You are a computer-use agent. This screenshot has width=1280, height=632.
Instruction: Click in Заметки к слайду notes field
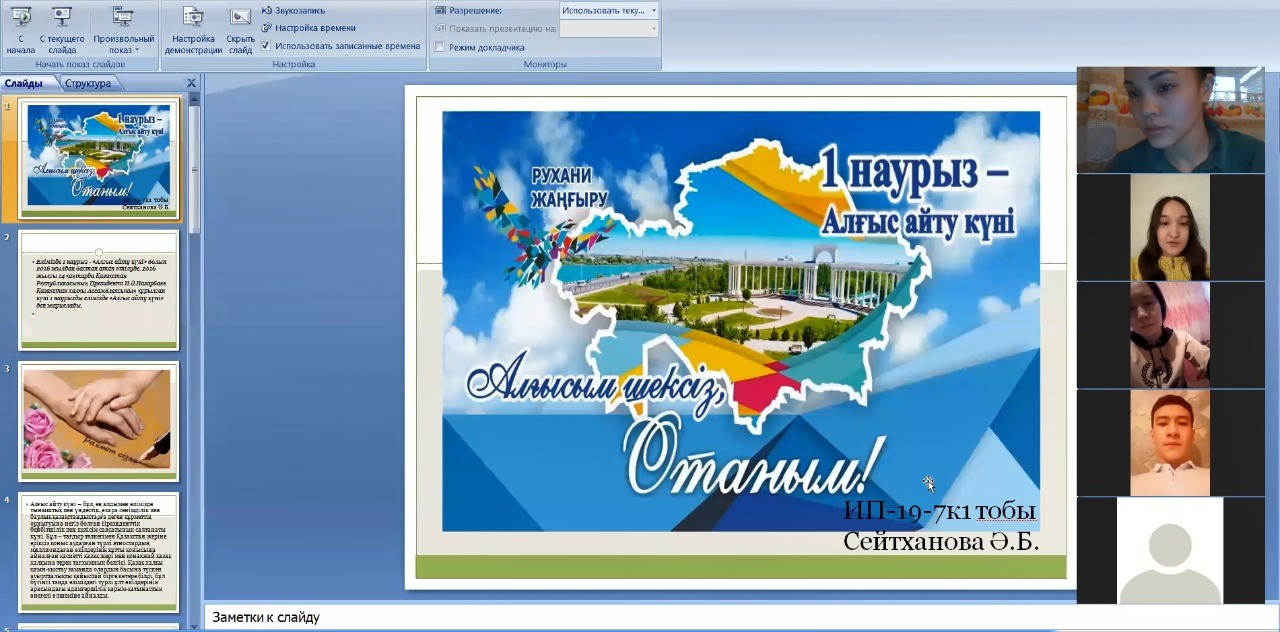coord(640,617)
